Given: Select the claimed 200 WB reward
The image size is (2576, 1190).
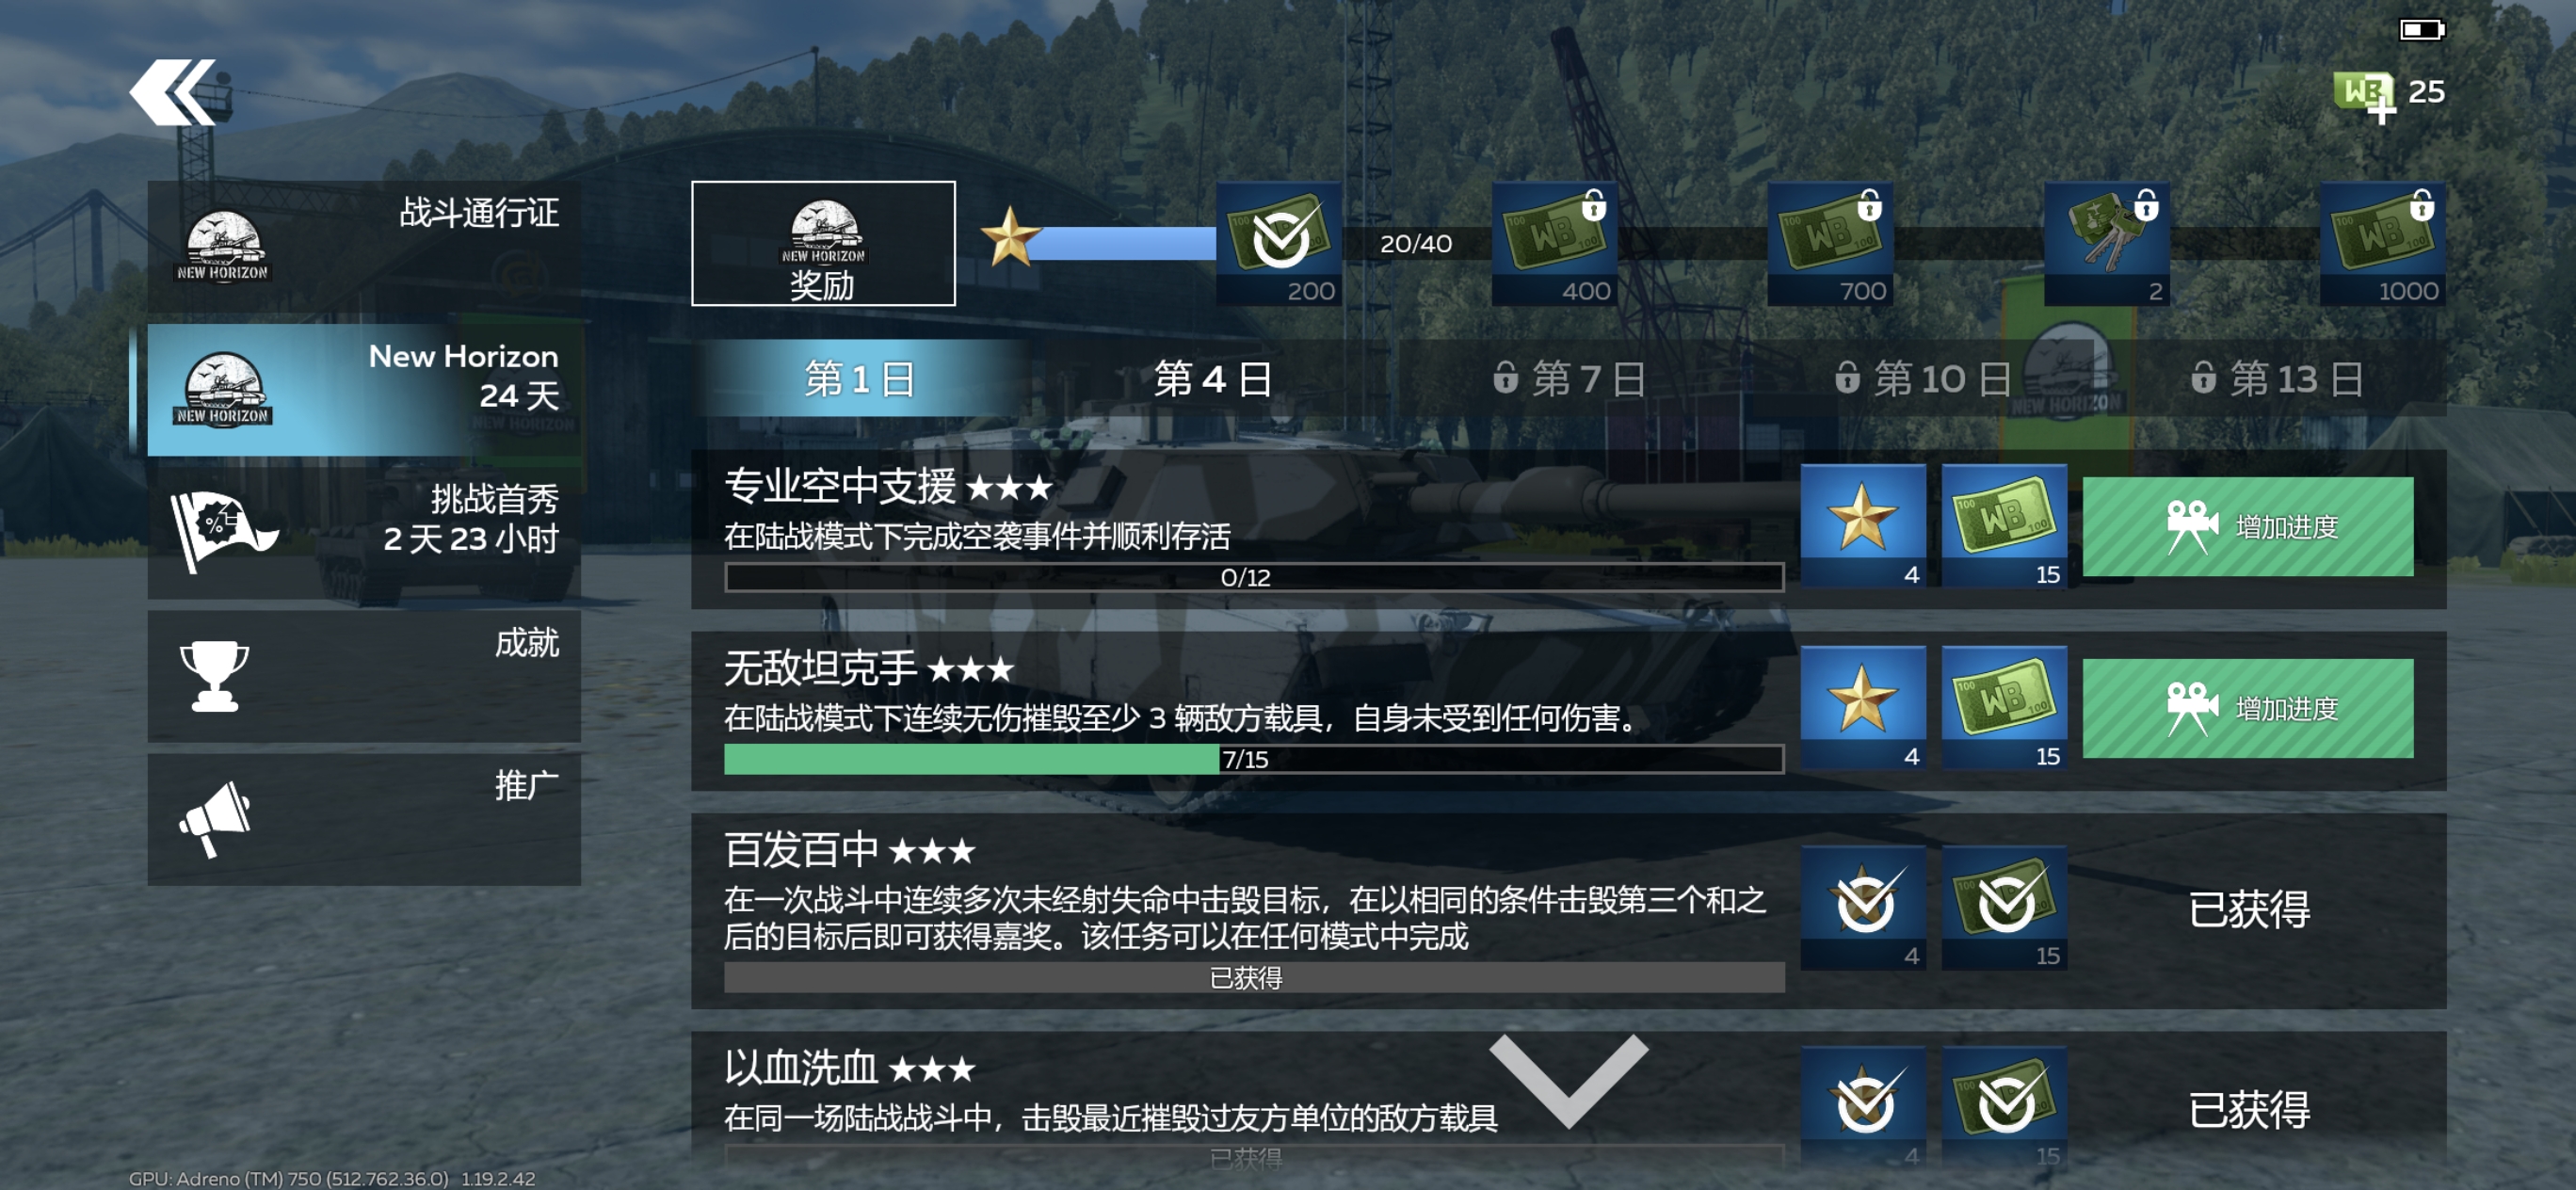Looking at the screenshot, I should (x=1278, y=243).
